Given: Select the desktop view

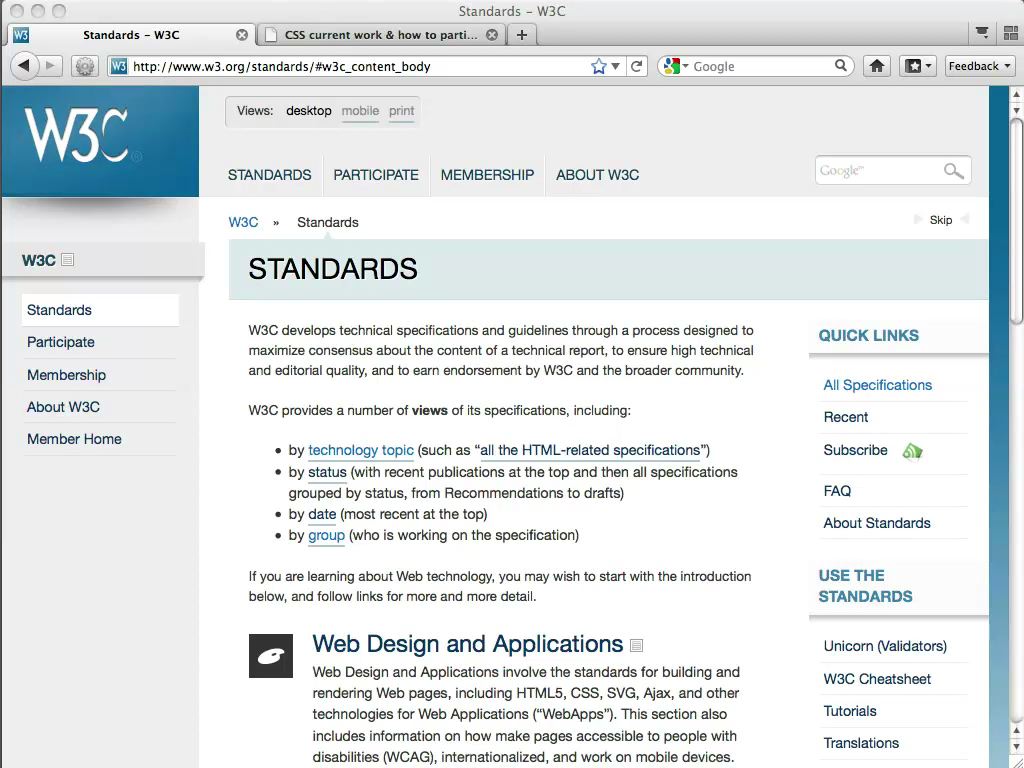Looking at the screenshot, I should (308, 111).
